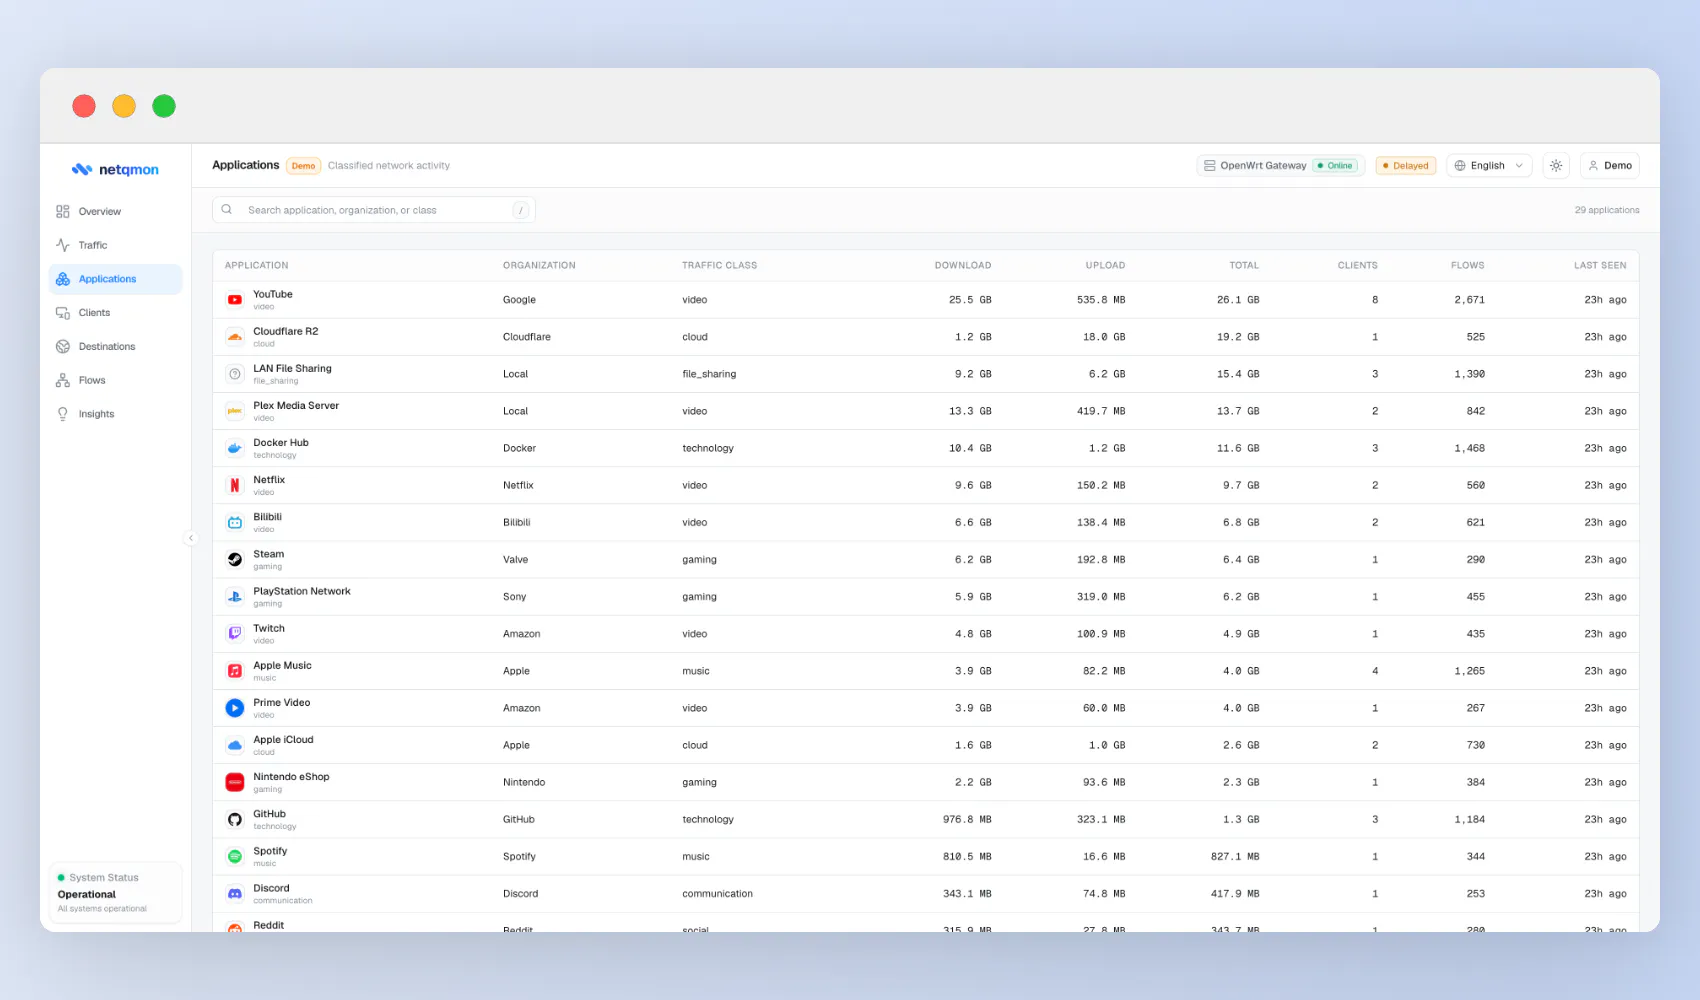Open the Demo user menu
The height and width of the screenshot is (1000, 1700).
coord(1610,166)
